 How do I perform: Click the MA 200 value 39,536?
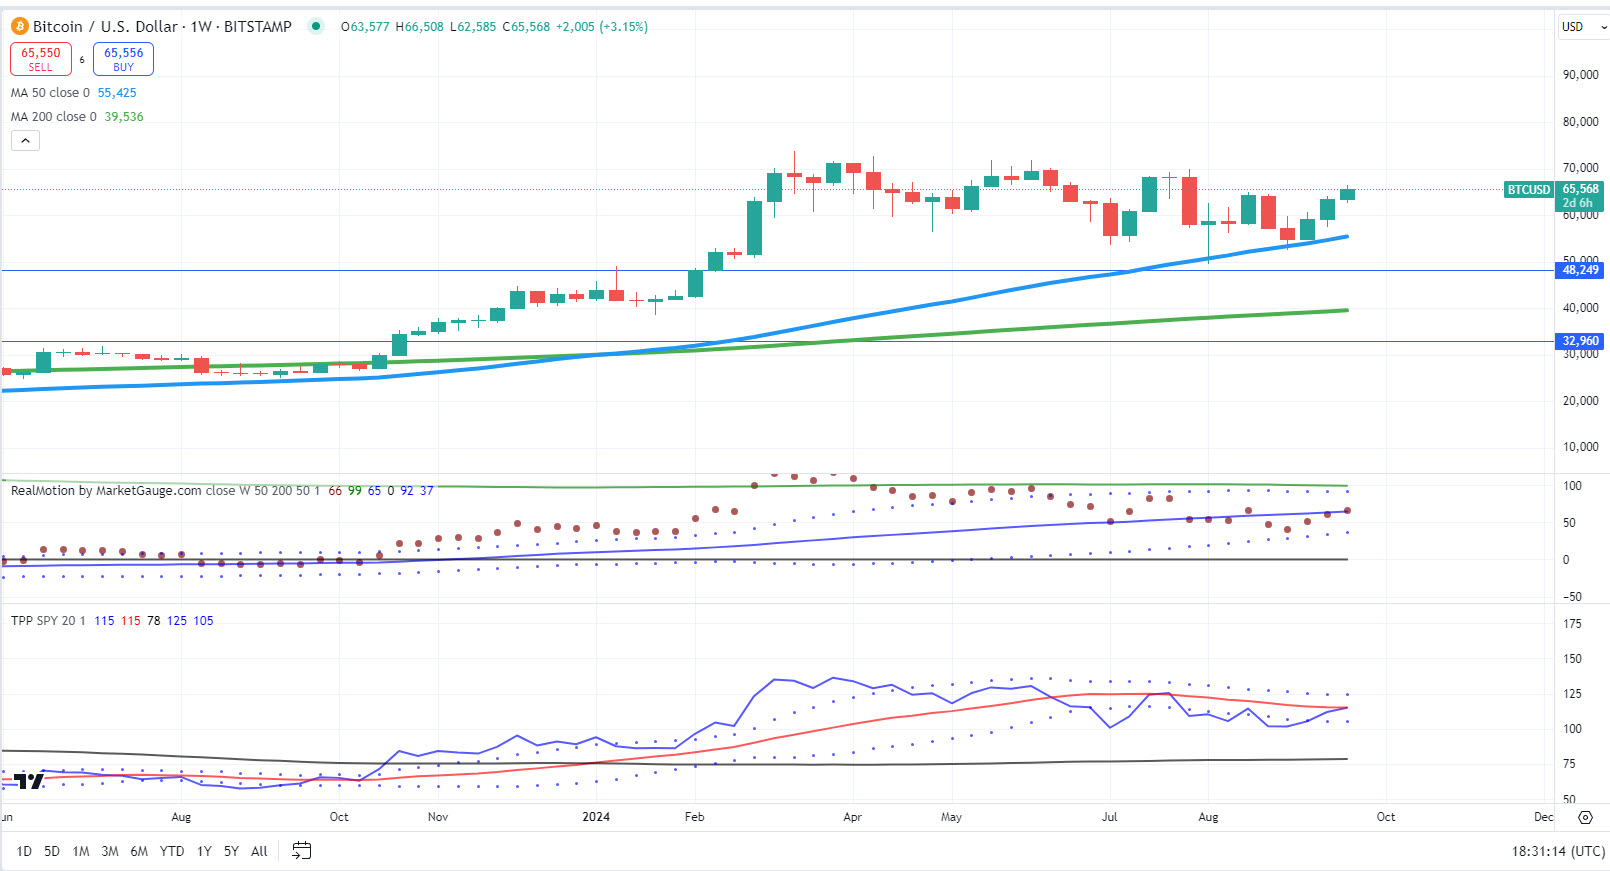click(124, 117)
